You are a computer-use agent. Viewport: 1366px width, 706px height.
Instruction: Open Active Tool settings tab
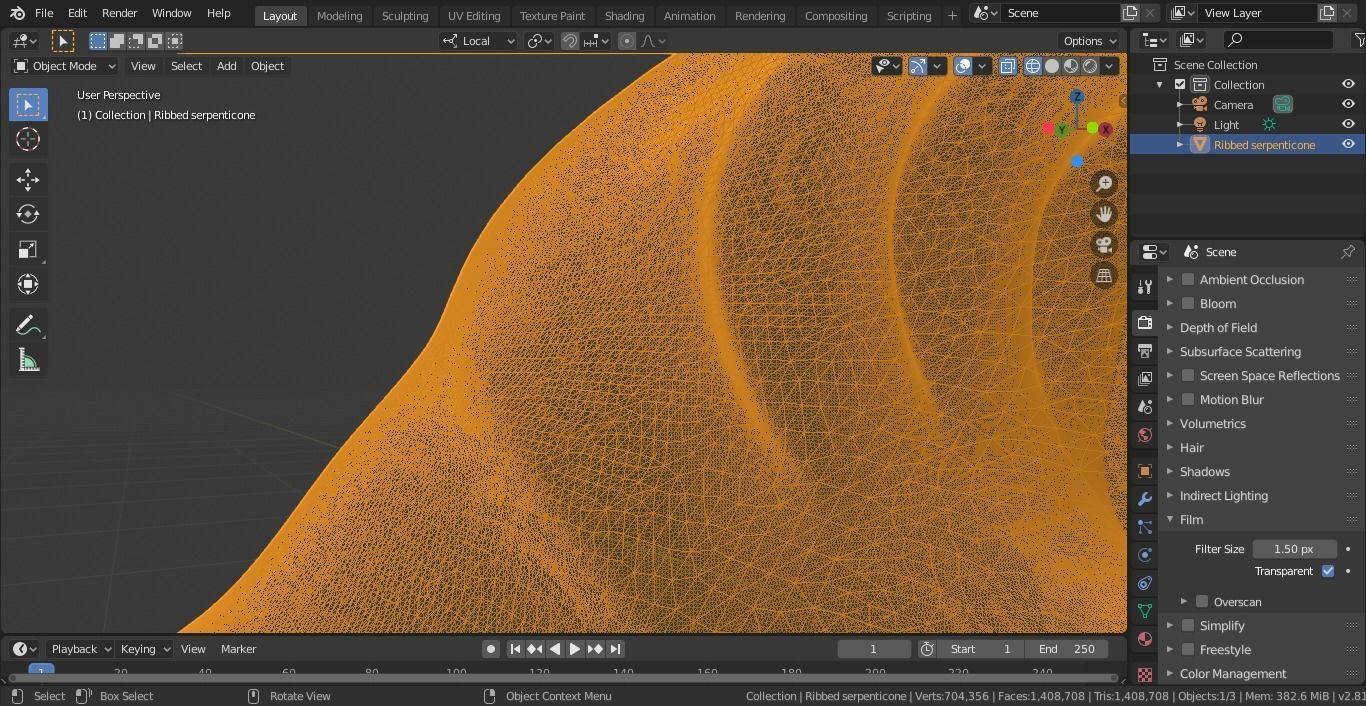[x=1145, y=287]
